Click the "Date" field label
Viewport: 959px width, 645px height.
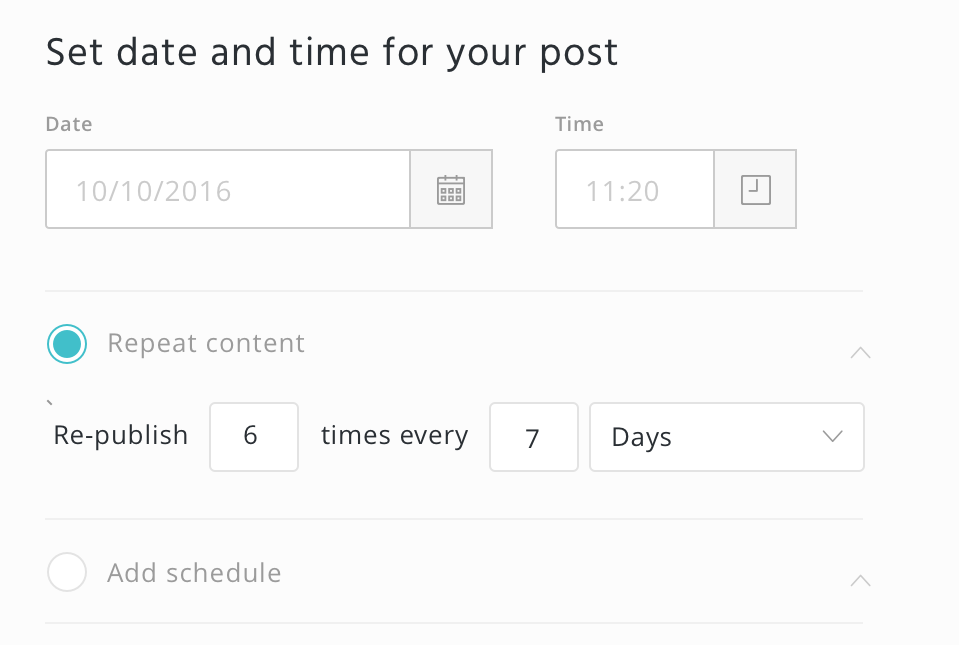pyautogui.click(x=69, y=125)
